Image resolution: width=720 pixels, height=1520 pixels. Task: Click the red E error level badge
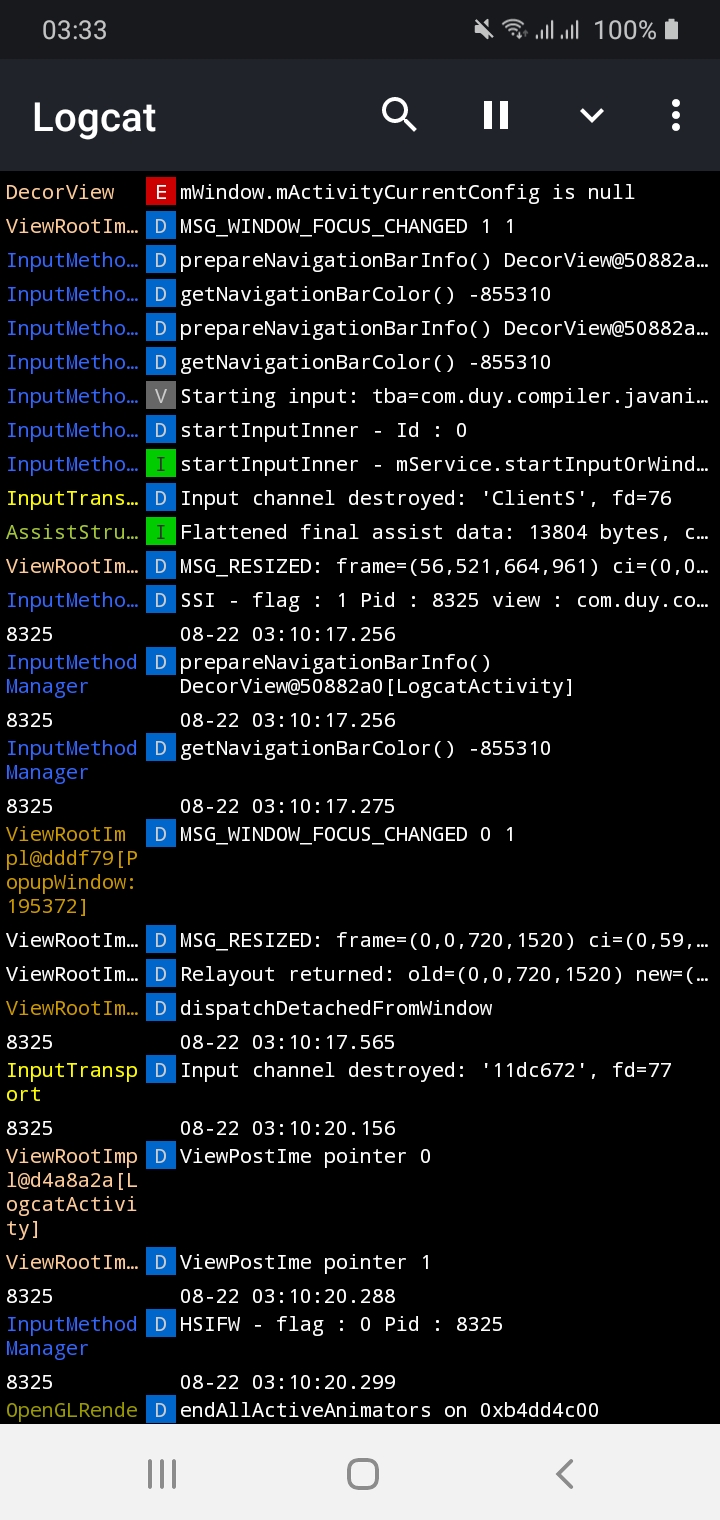(x=160, y=191)
